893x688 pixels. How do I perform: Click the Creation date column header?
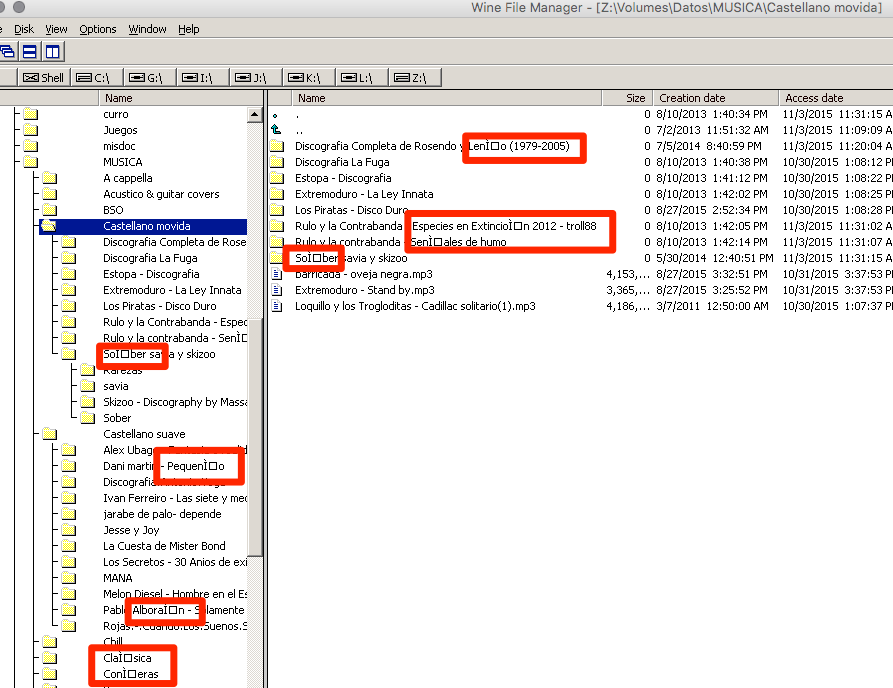[x=715, y=98]
